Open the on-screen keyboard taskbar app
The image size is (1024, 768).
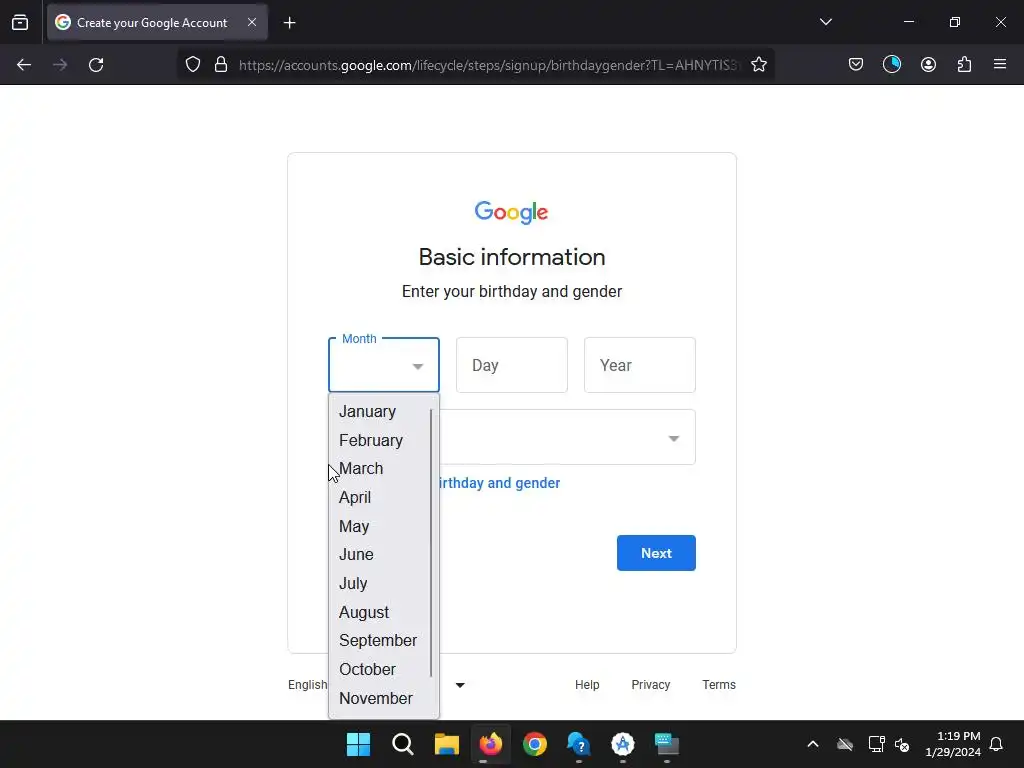tap(667, 744)
